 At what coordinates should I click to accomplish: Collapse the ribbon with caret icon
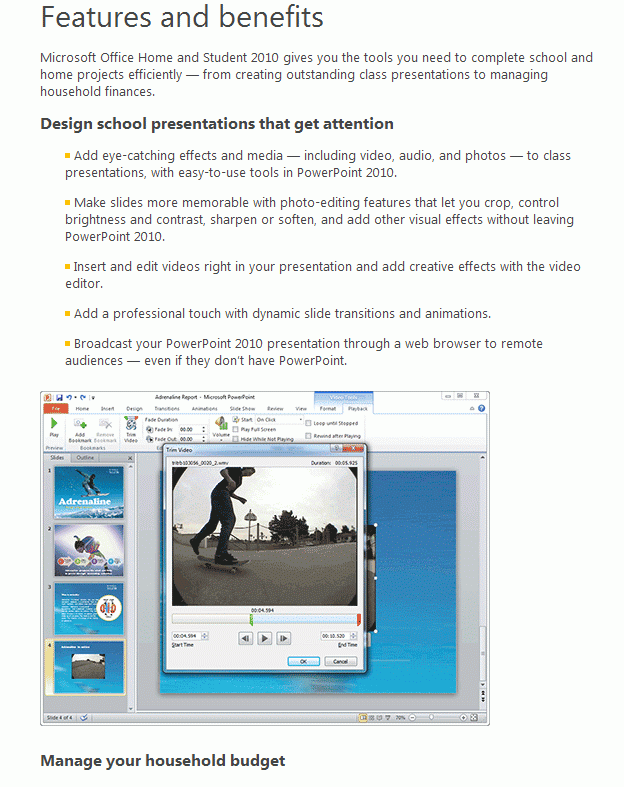[x=472, y=409]
